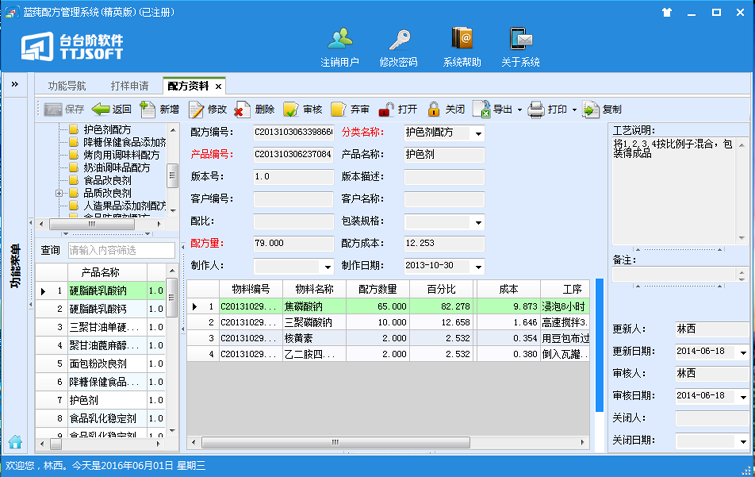Click the 关闭 lock toolbar button
This screenshot has height=477, width=755.
[445, 110]
